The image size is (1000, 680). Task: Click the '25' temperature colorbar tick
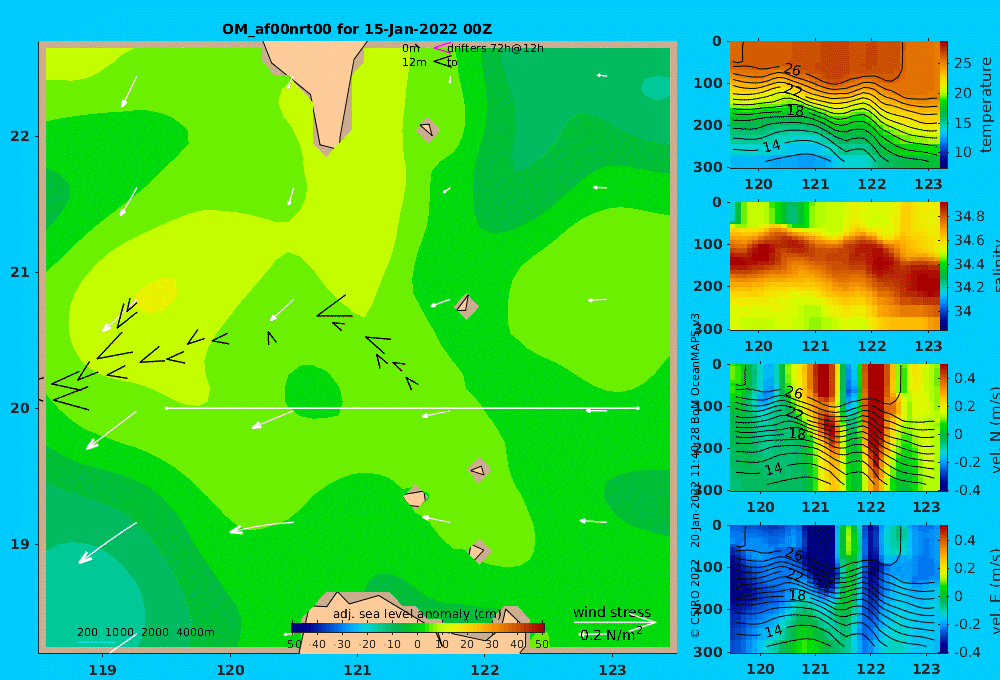tap(963, 63)
